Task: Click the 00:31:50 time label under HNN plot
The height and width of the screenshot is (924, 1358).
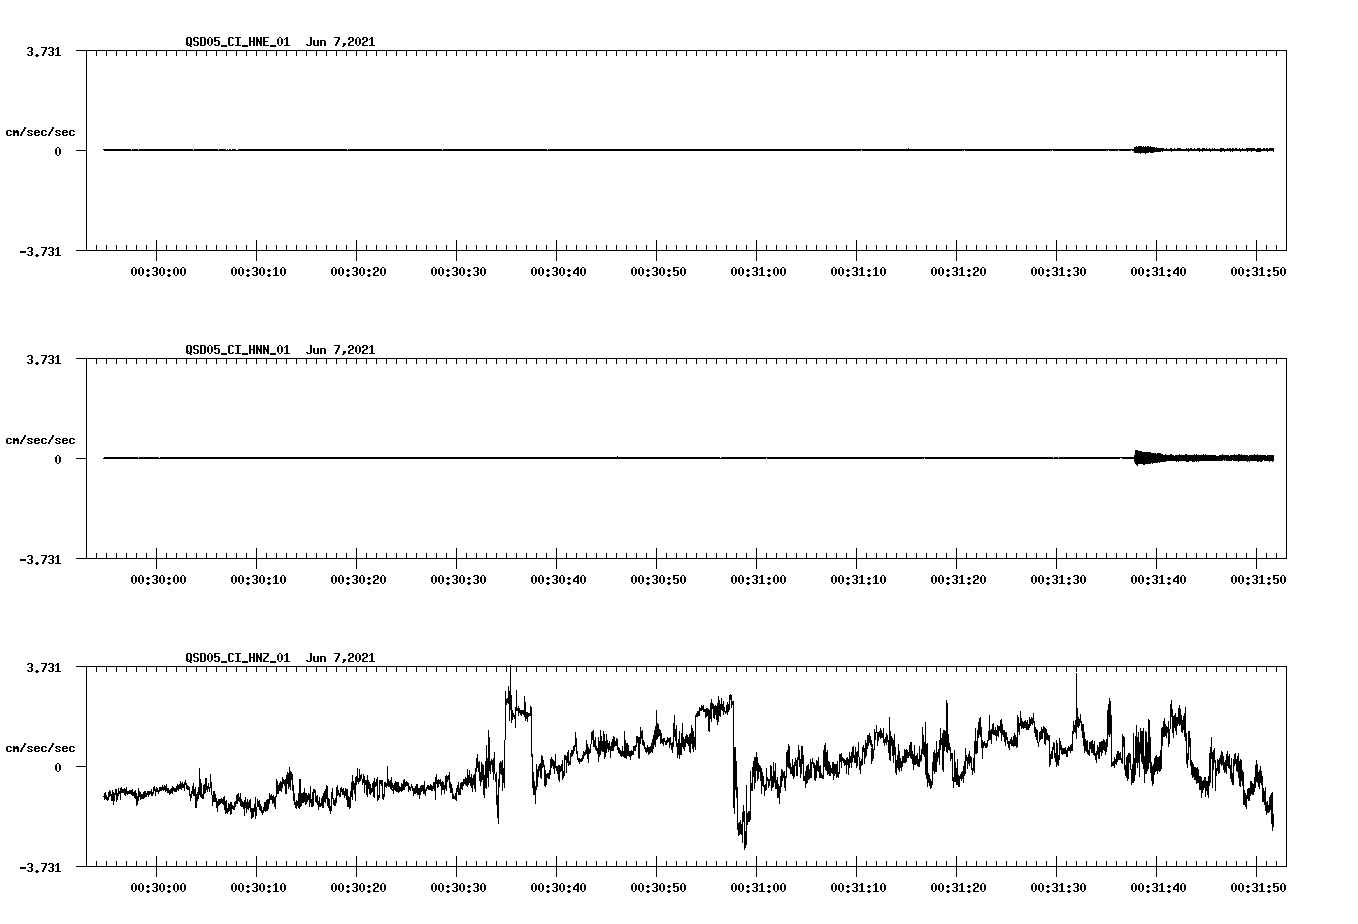Action: (1258, 580)
